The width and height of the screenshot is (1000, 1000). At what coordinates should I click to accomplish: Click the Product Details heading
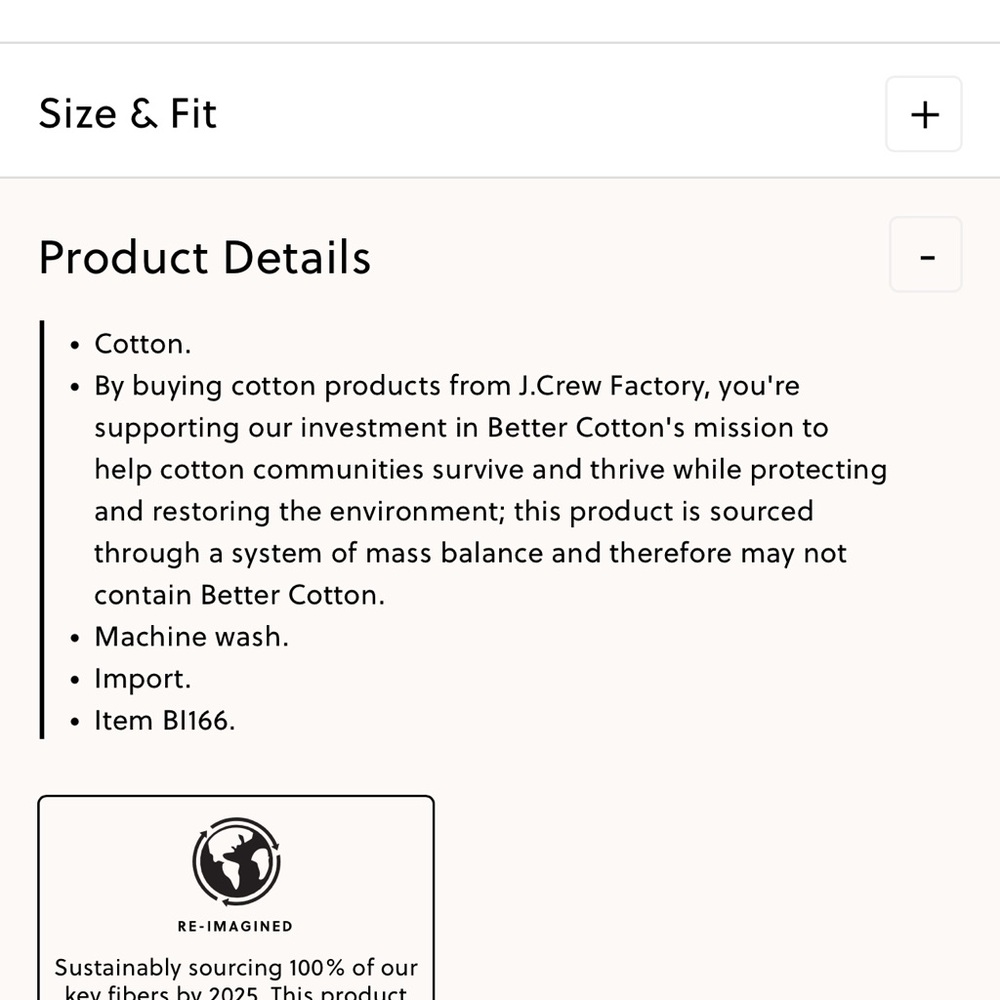(x=204, y=257)
